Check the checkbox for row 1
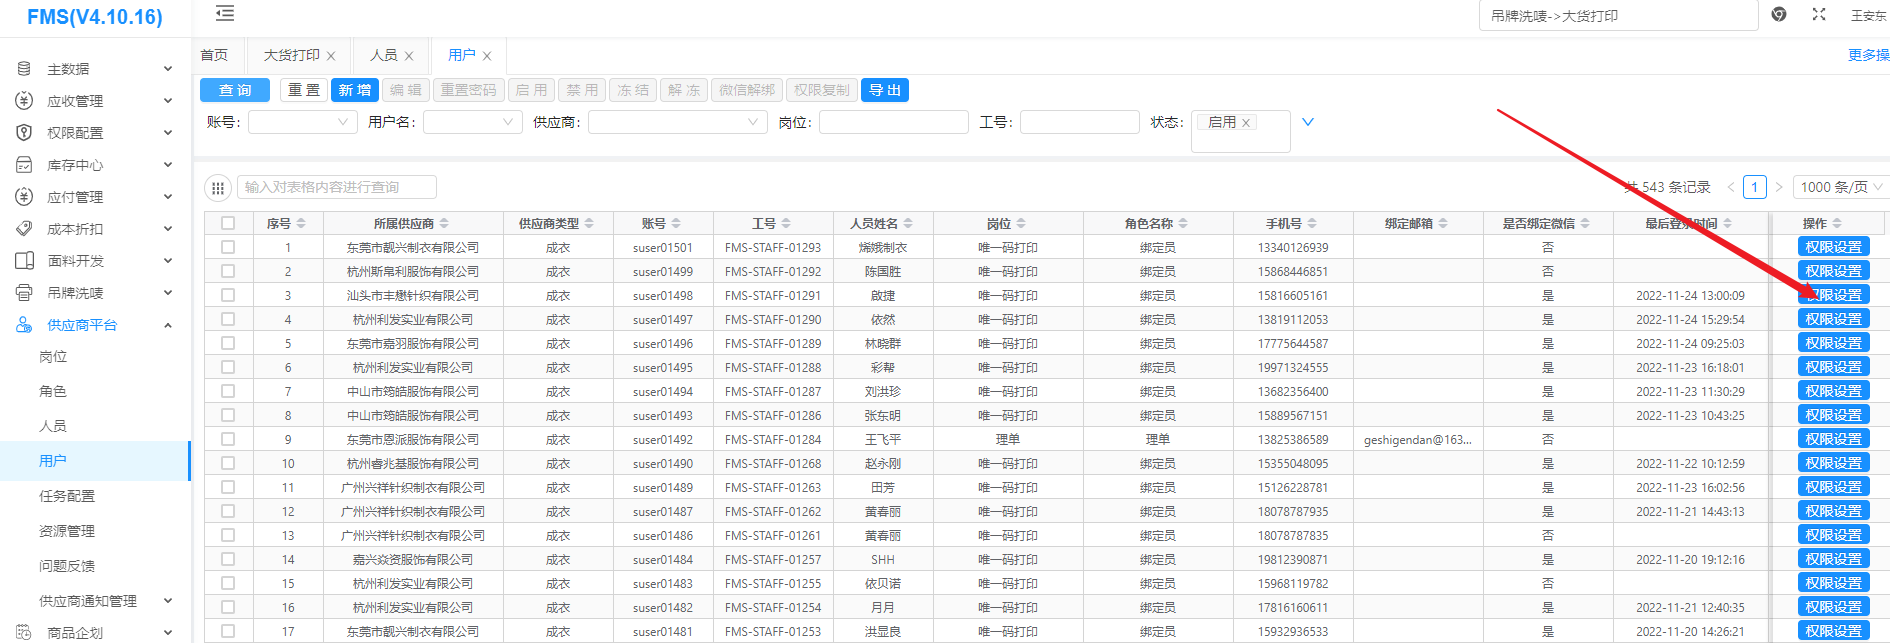The width and height of the screenshot is (1890, 643). (x=228, y=247)
